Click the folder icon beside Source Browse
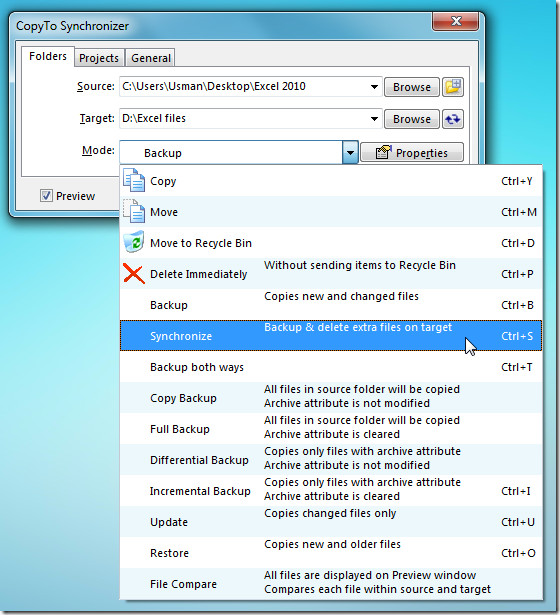560x615 pixels. 453,87
